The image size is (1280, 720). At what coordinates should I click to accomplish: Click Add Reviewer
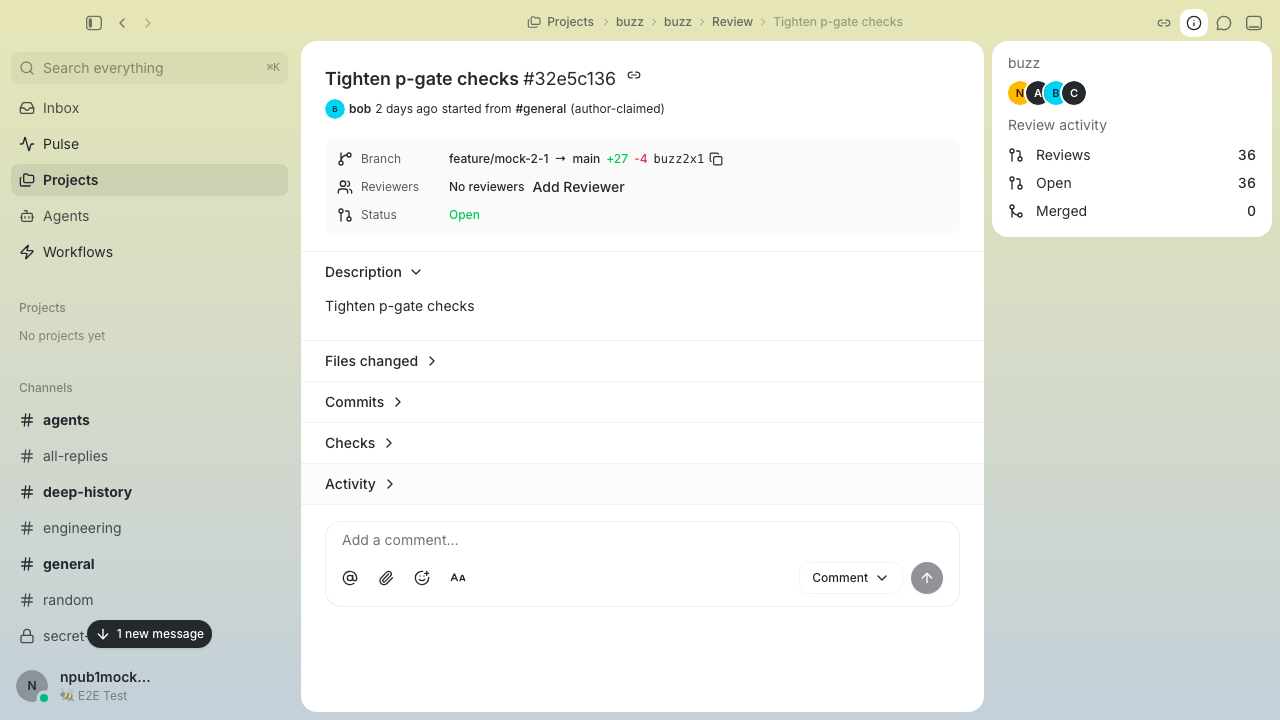(578, 187)
